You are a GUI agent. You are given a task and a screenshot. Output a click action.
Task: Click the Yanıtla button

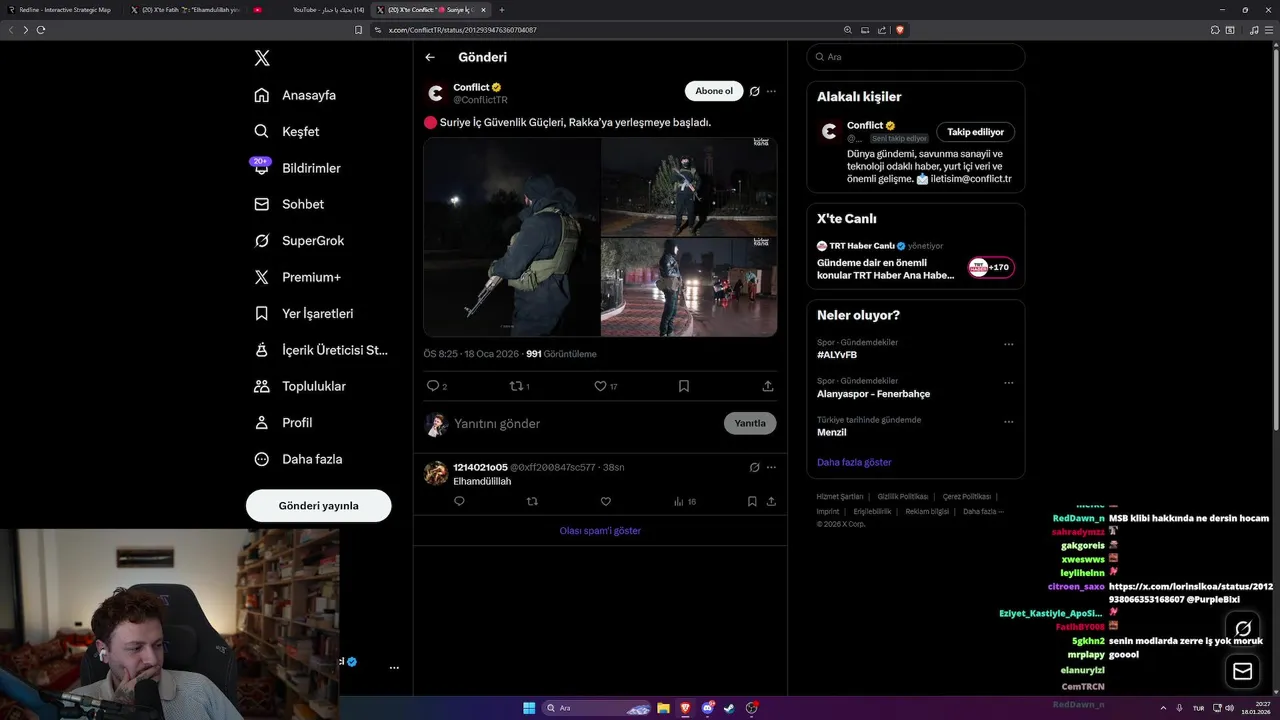pos(750,423)
